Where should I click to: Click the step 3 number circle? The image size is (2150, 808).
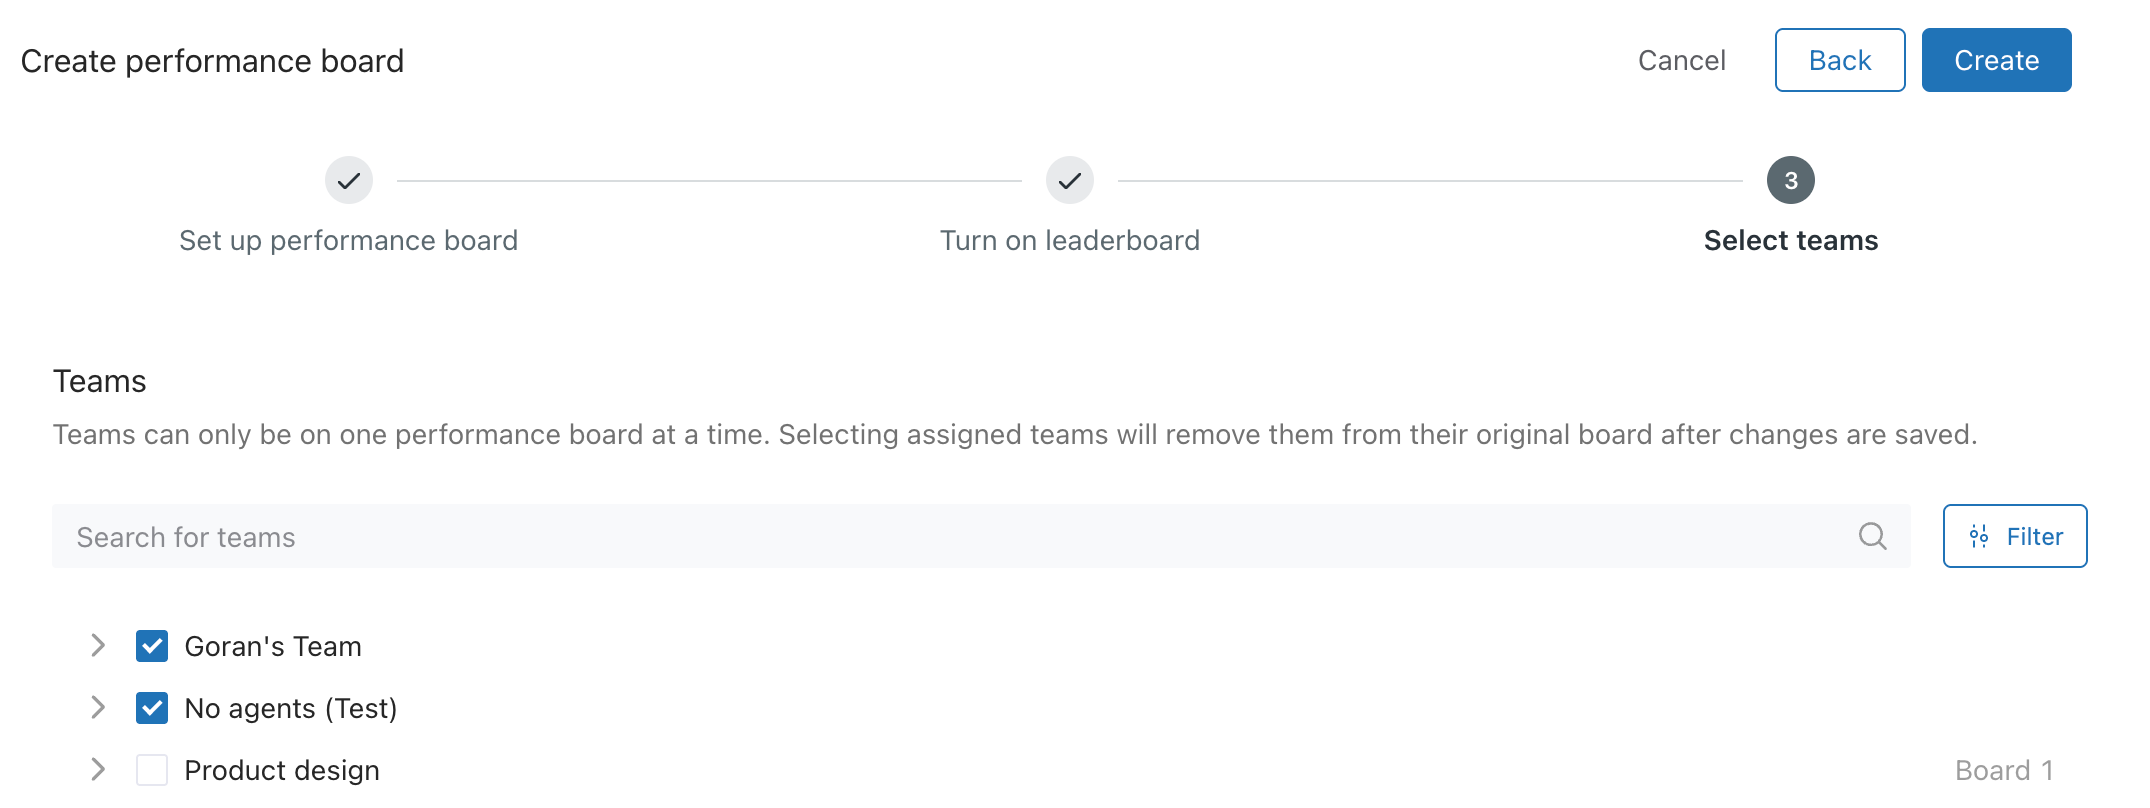click(x=1791, y=180)
